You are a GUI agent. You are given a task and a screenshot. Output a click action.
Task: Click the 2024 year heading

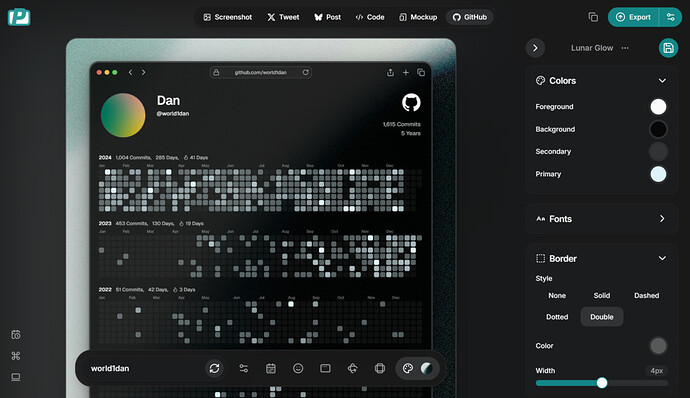[105, 157]
